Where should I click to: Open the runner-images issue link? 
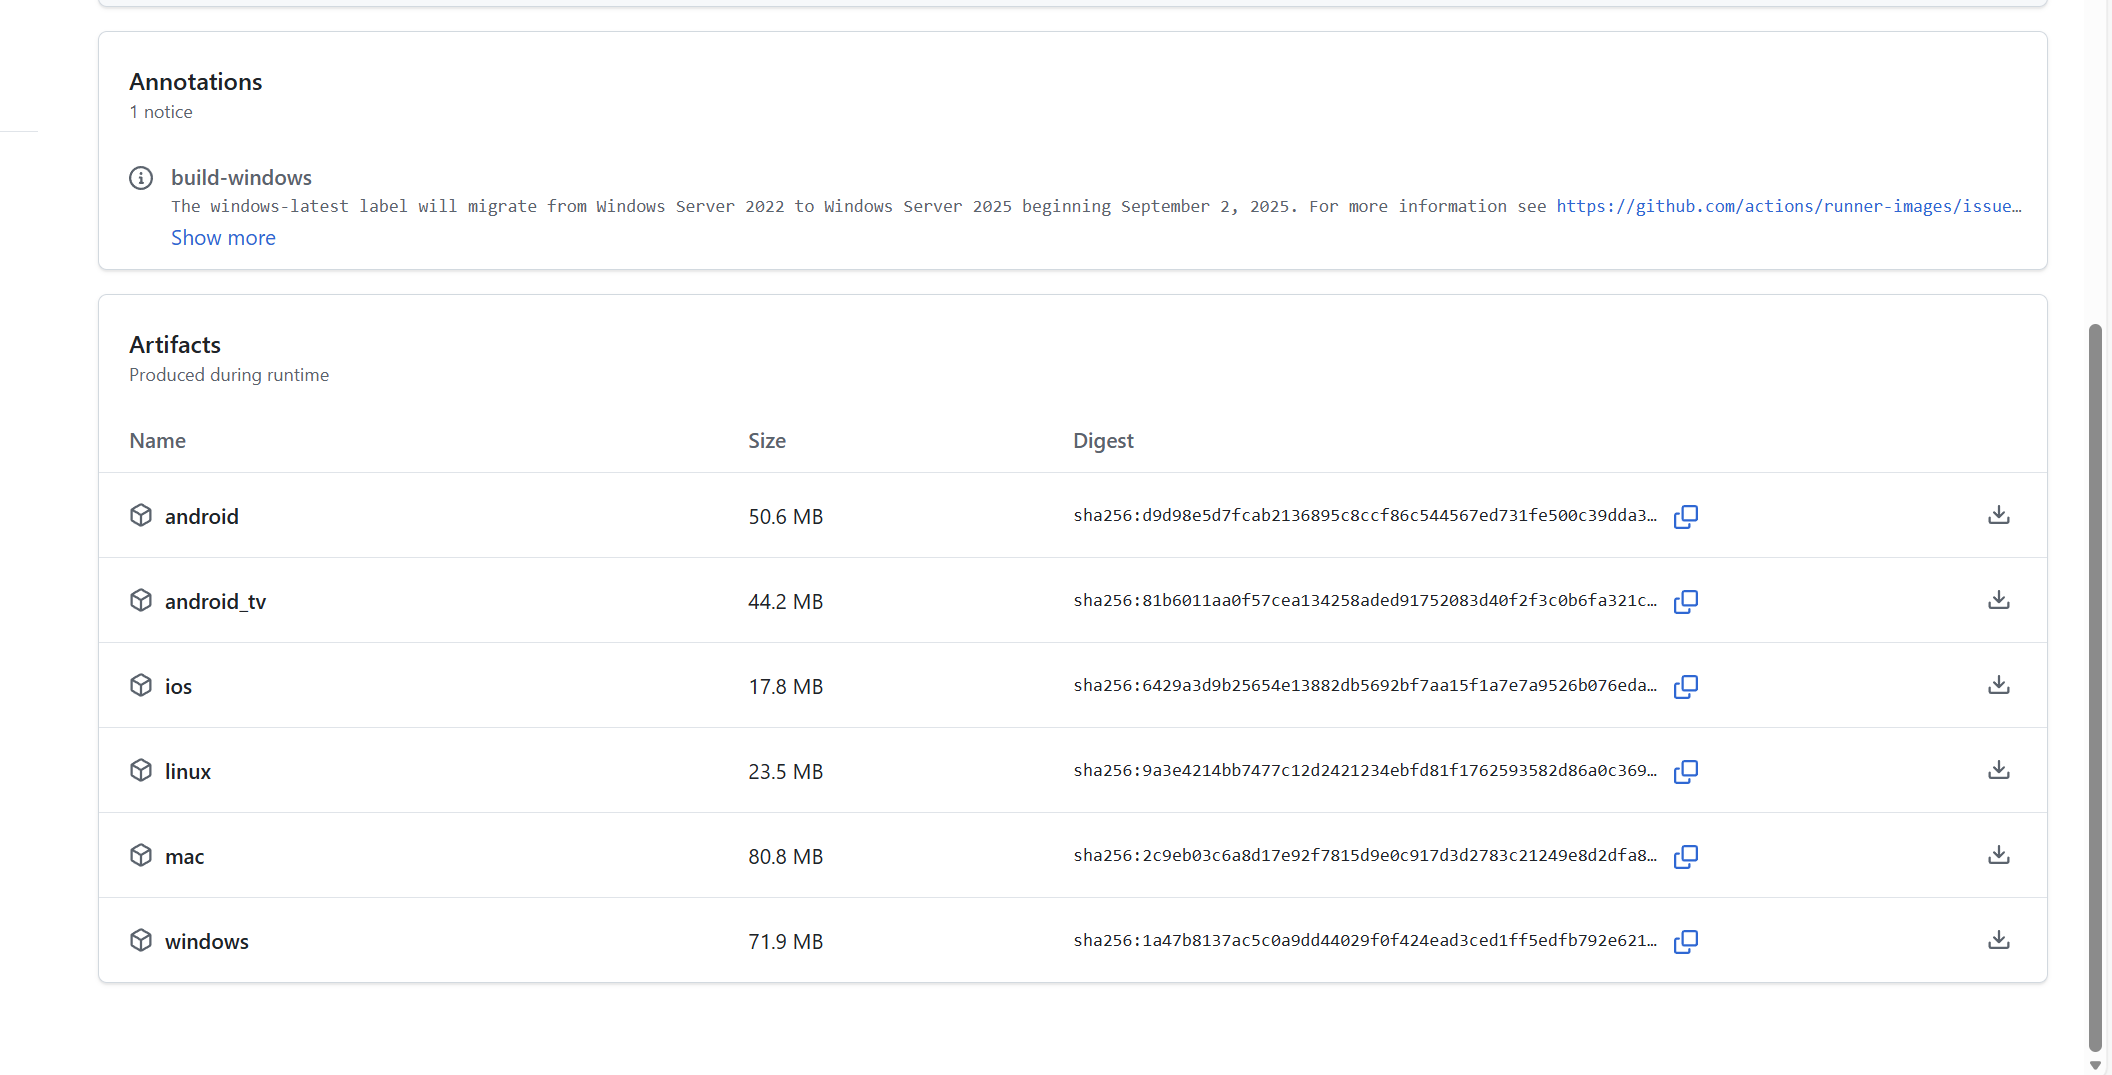click(1788, 206)
